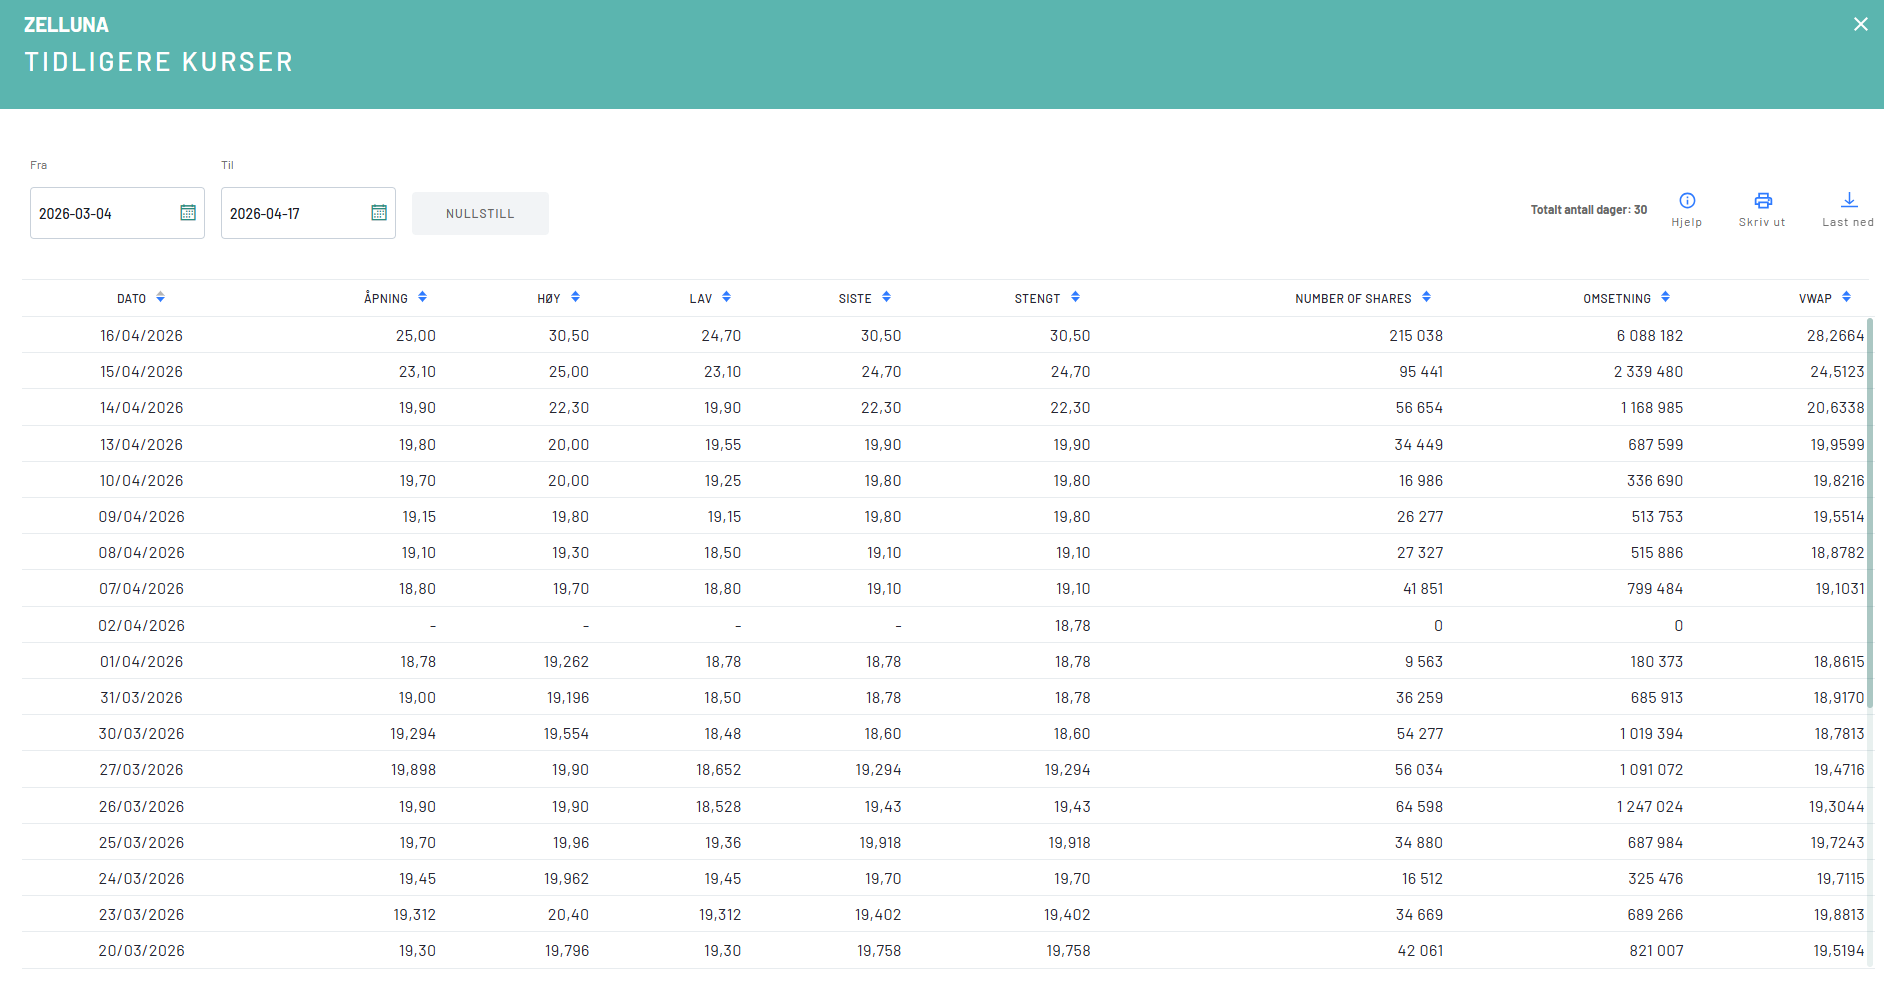Sort by LAV column arrows
The width and height of the screenshot is (1884, 981).
[727, 298]
